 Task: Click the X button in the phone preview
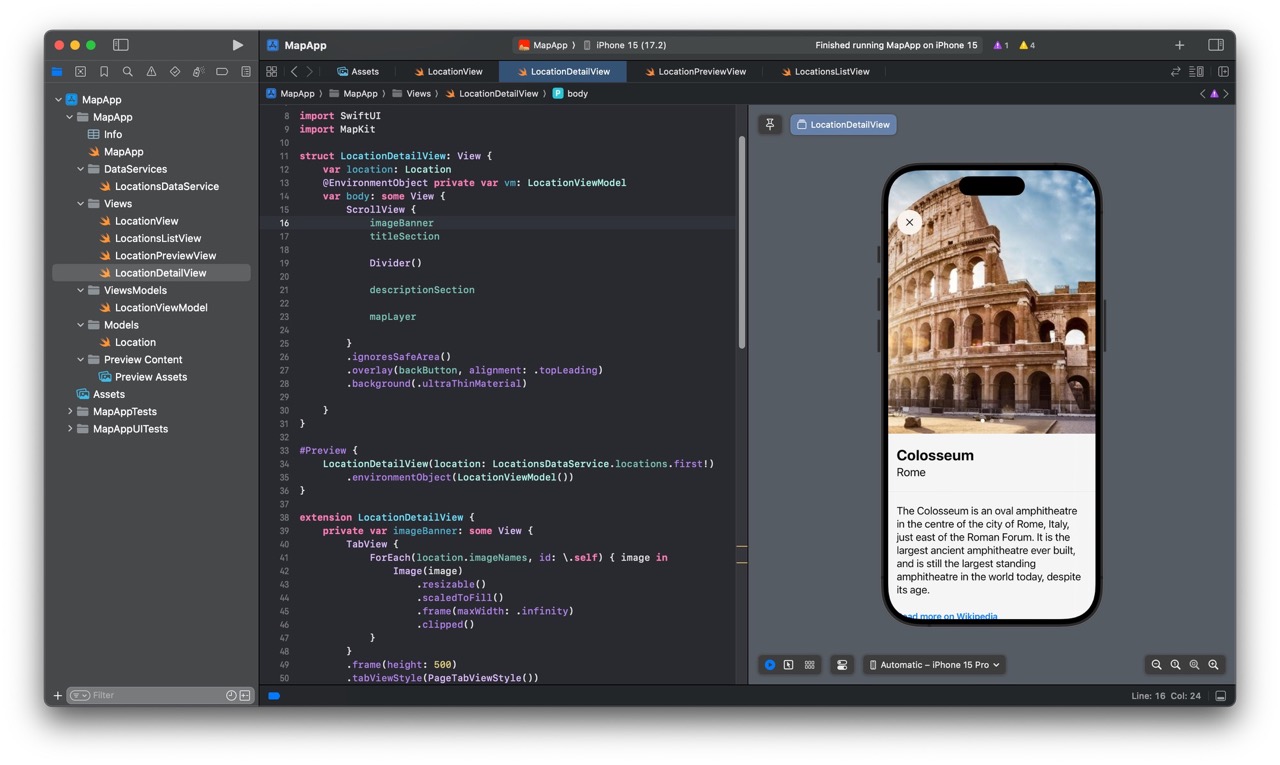[x=909, y=223]
